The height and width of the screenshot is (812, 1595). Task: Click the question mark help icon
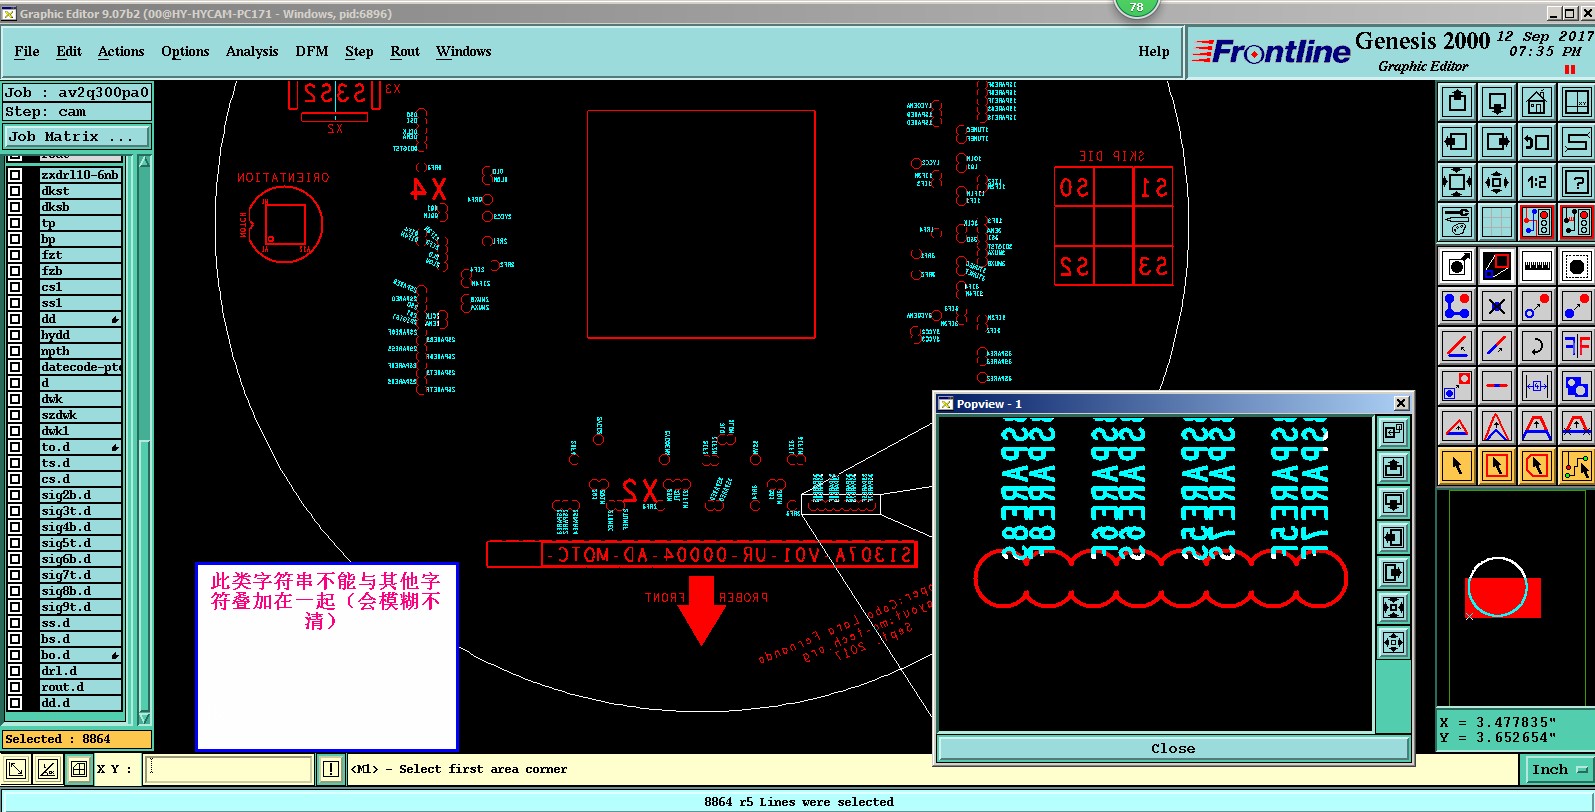[1577, 182]
